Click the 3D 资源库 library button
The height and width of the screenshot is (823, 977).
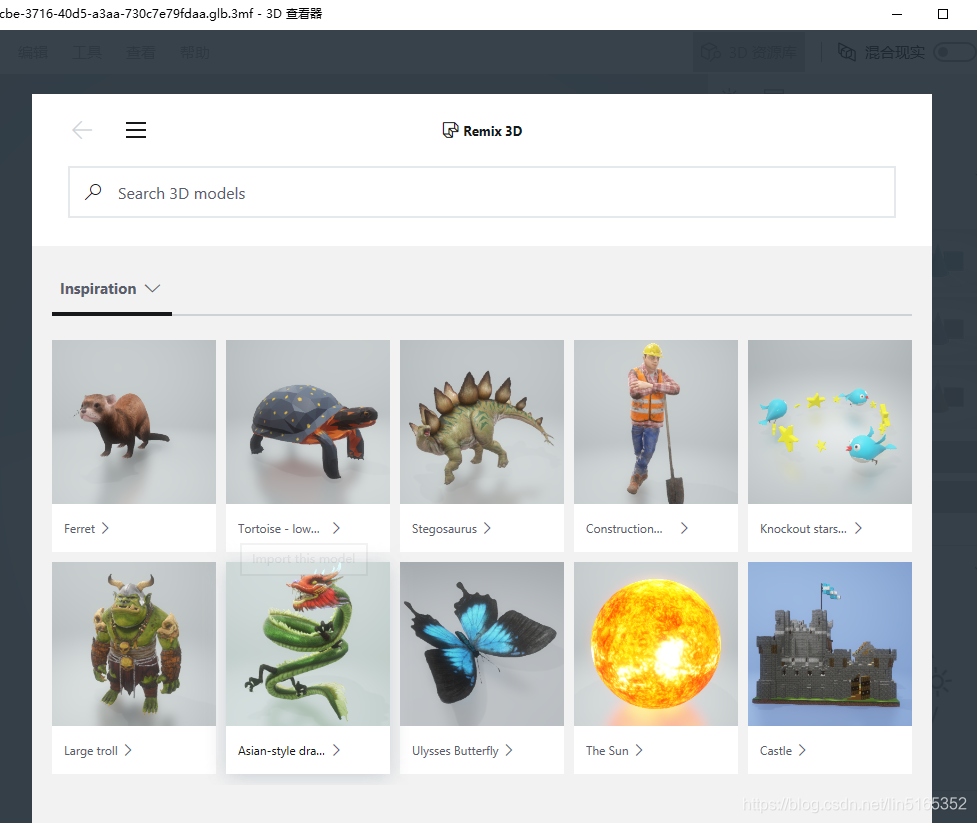tap(749, 52)
